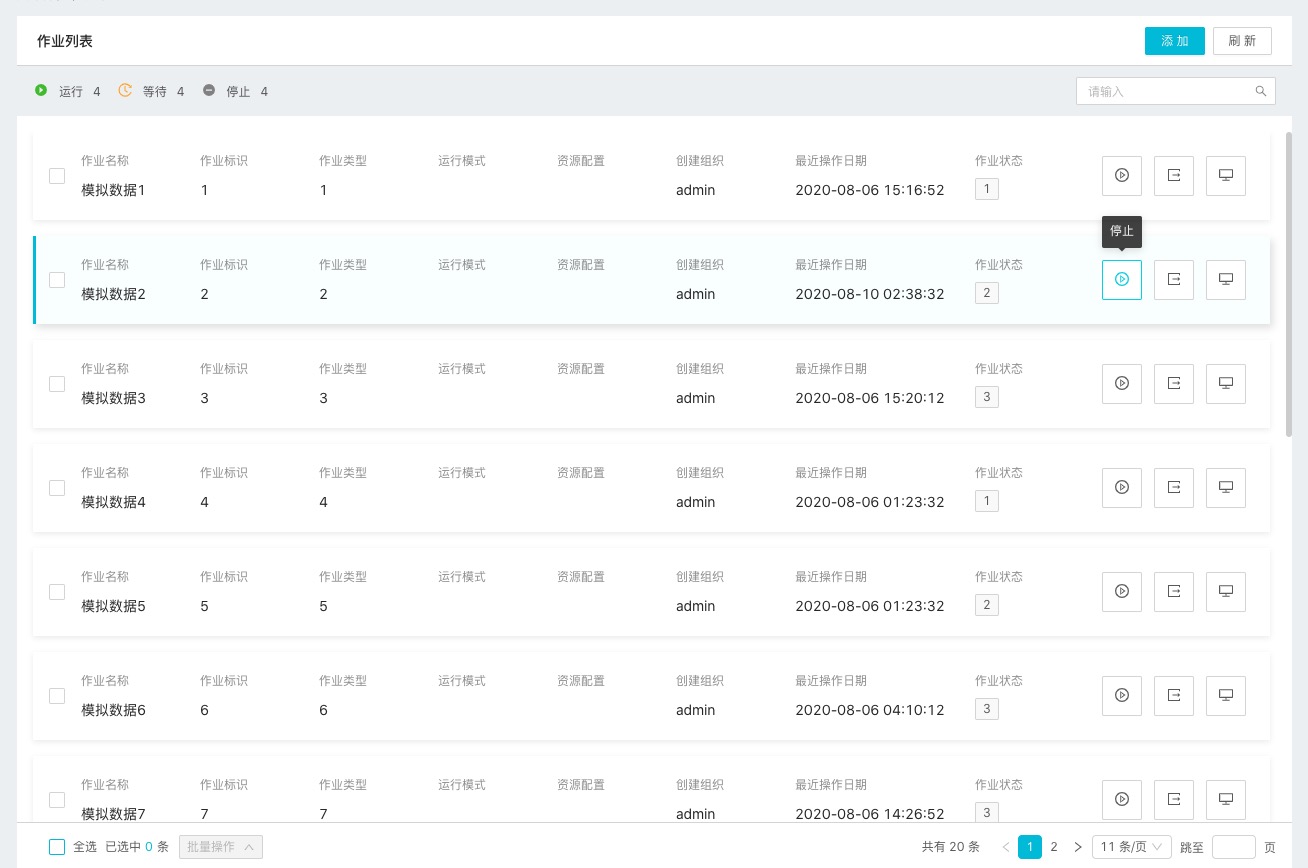The height and width of the screenshot is (868, 1308).
Task: Click the play icon for 模拟数据1
Action: coord(1122,175)
